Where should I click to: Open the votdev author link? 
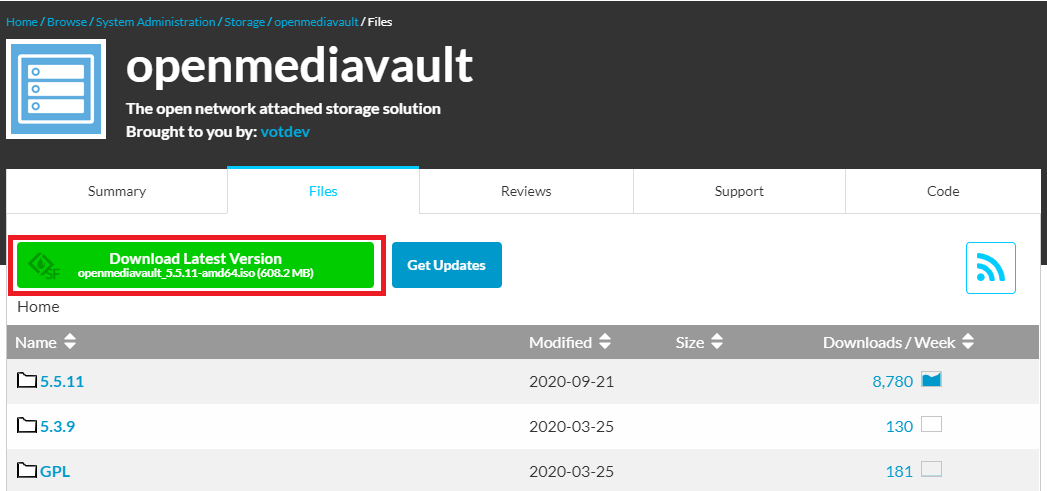285,132
